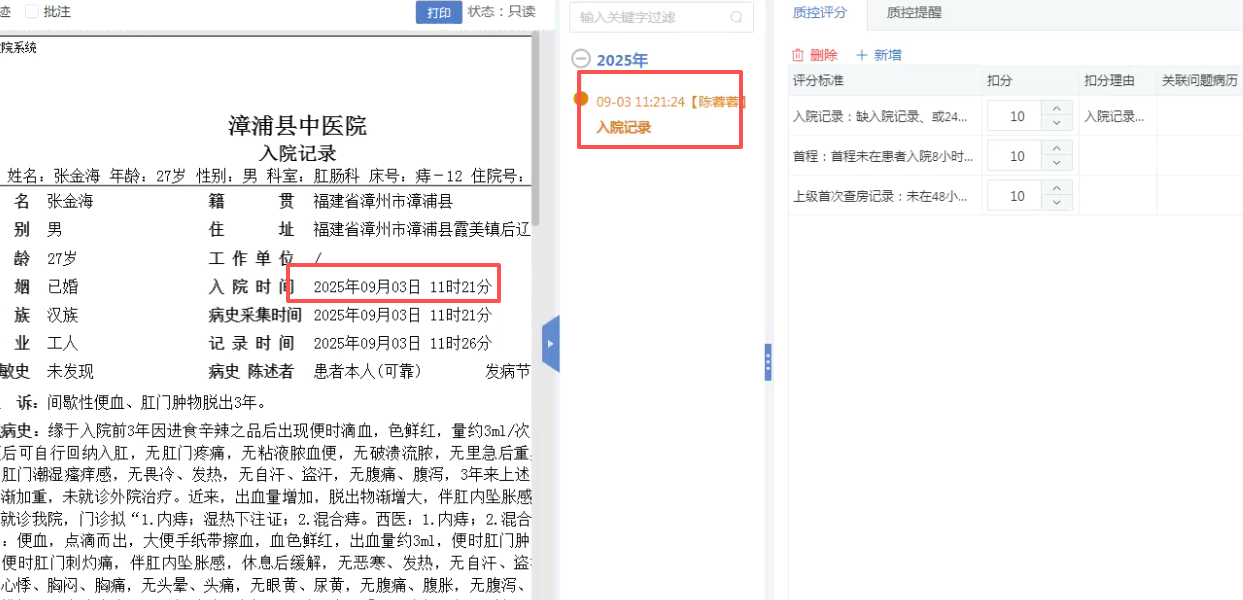The height and width of the screenshot is (600, 1243).
Task: Decrease the 扣分 score in the 入院记录 row
Action: point(1057,123)
